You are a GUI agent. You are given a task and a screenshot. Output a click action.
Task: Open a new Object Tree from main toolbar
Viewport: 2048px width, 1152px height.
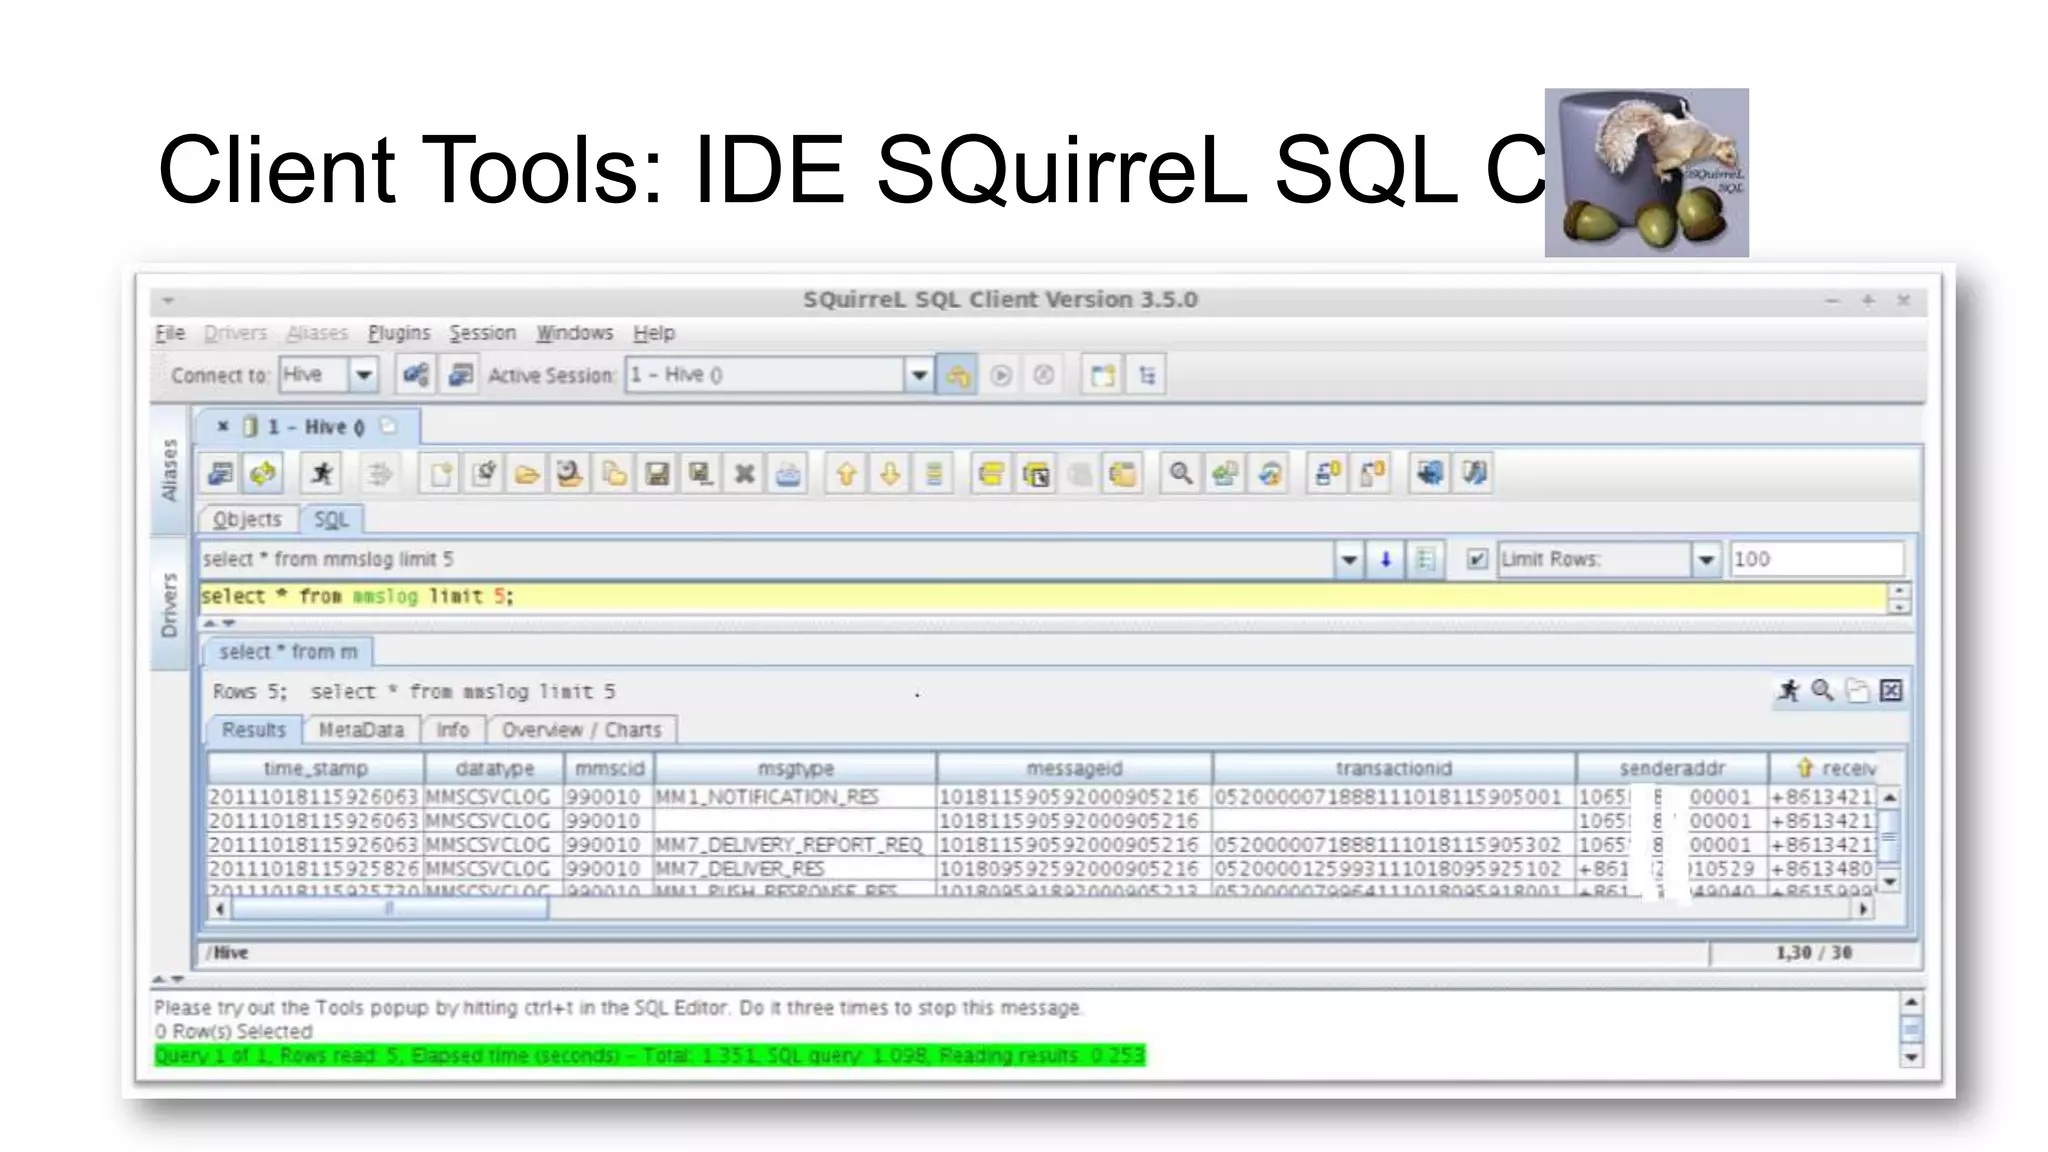coord(1147,375)
